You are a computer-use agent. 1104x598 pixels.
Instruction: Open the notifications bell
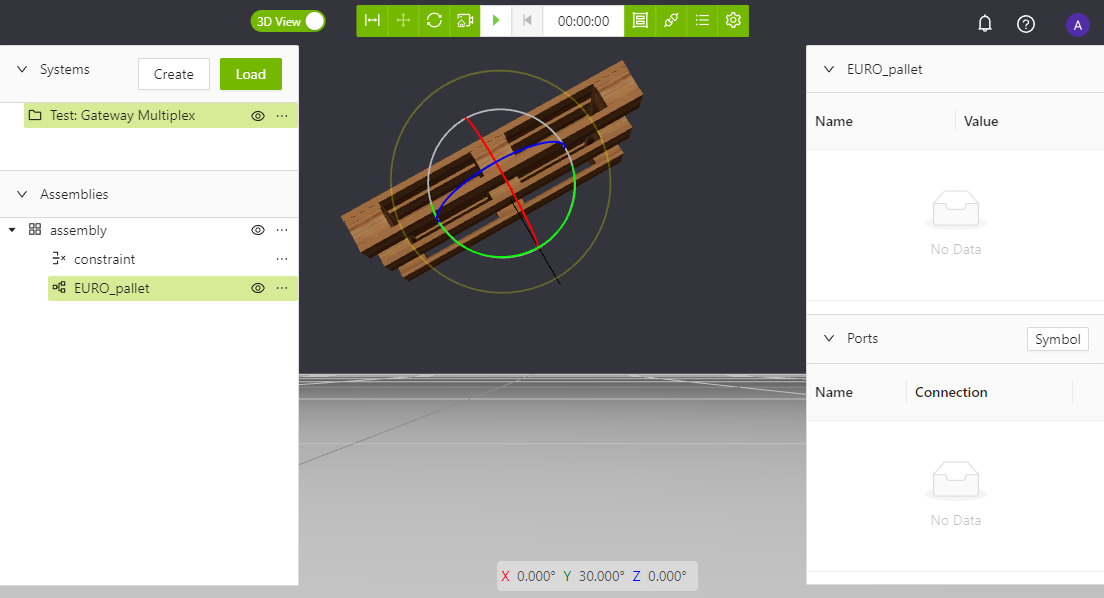click(985, 24)
